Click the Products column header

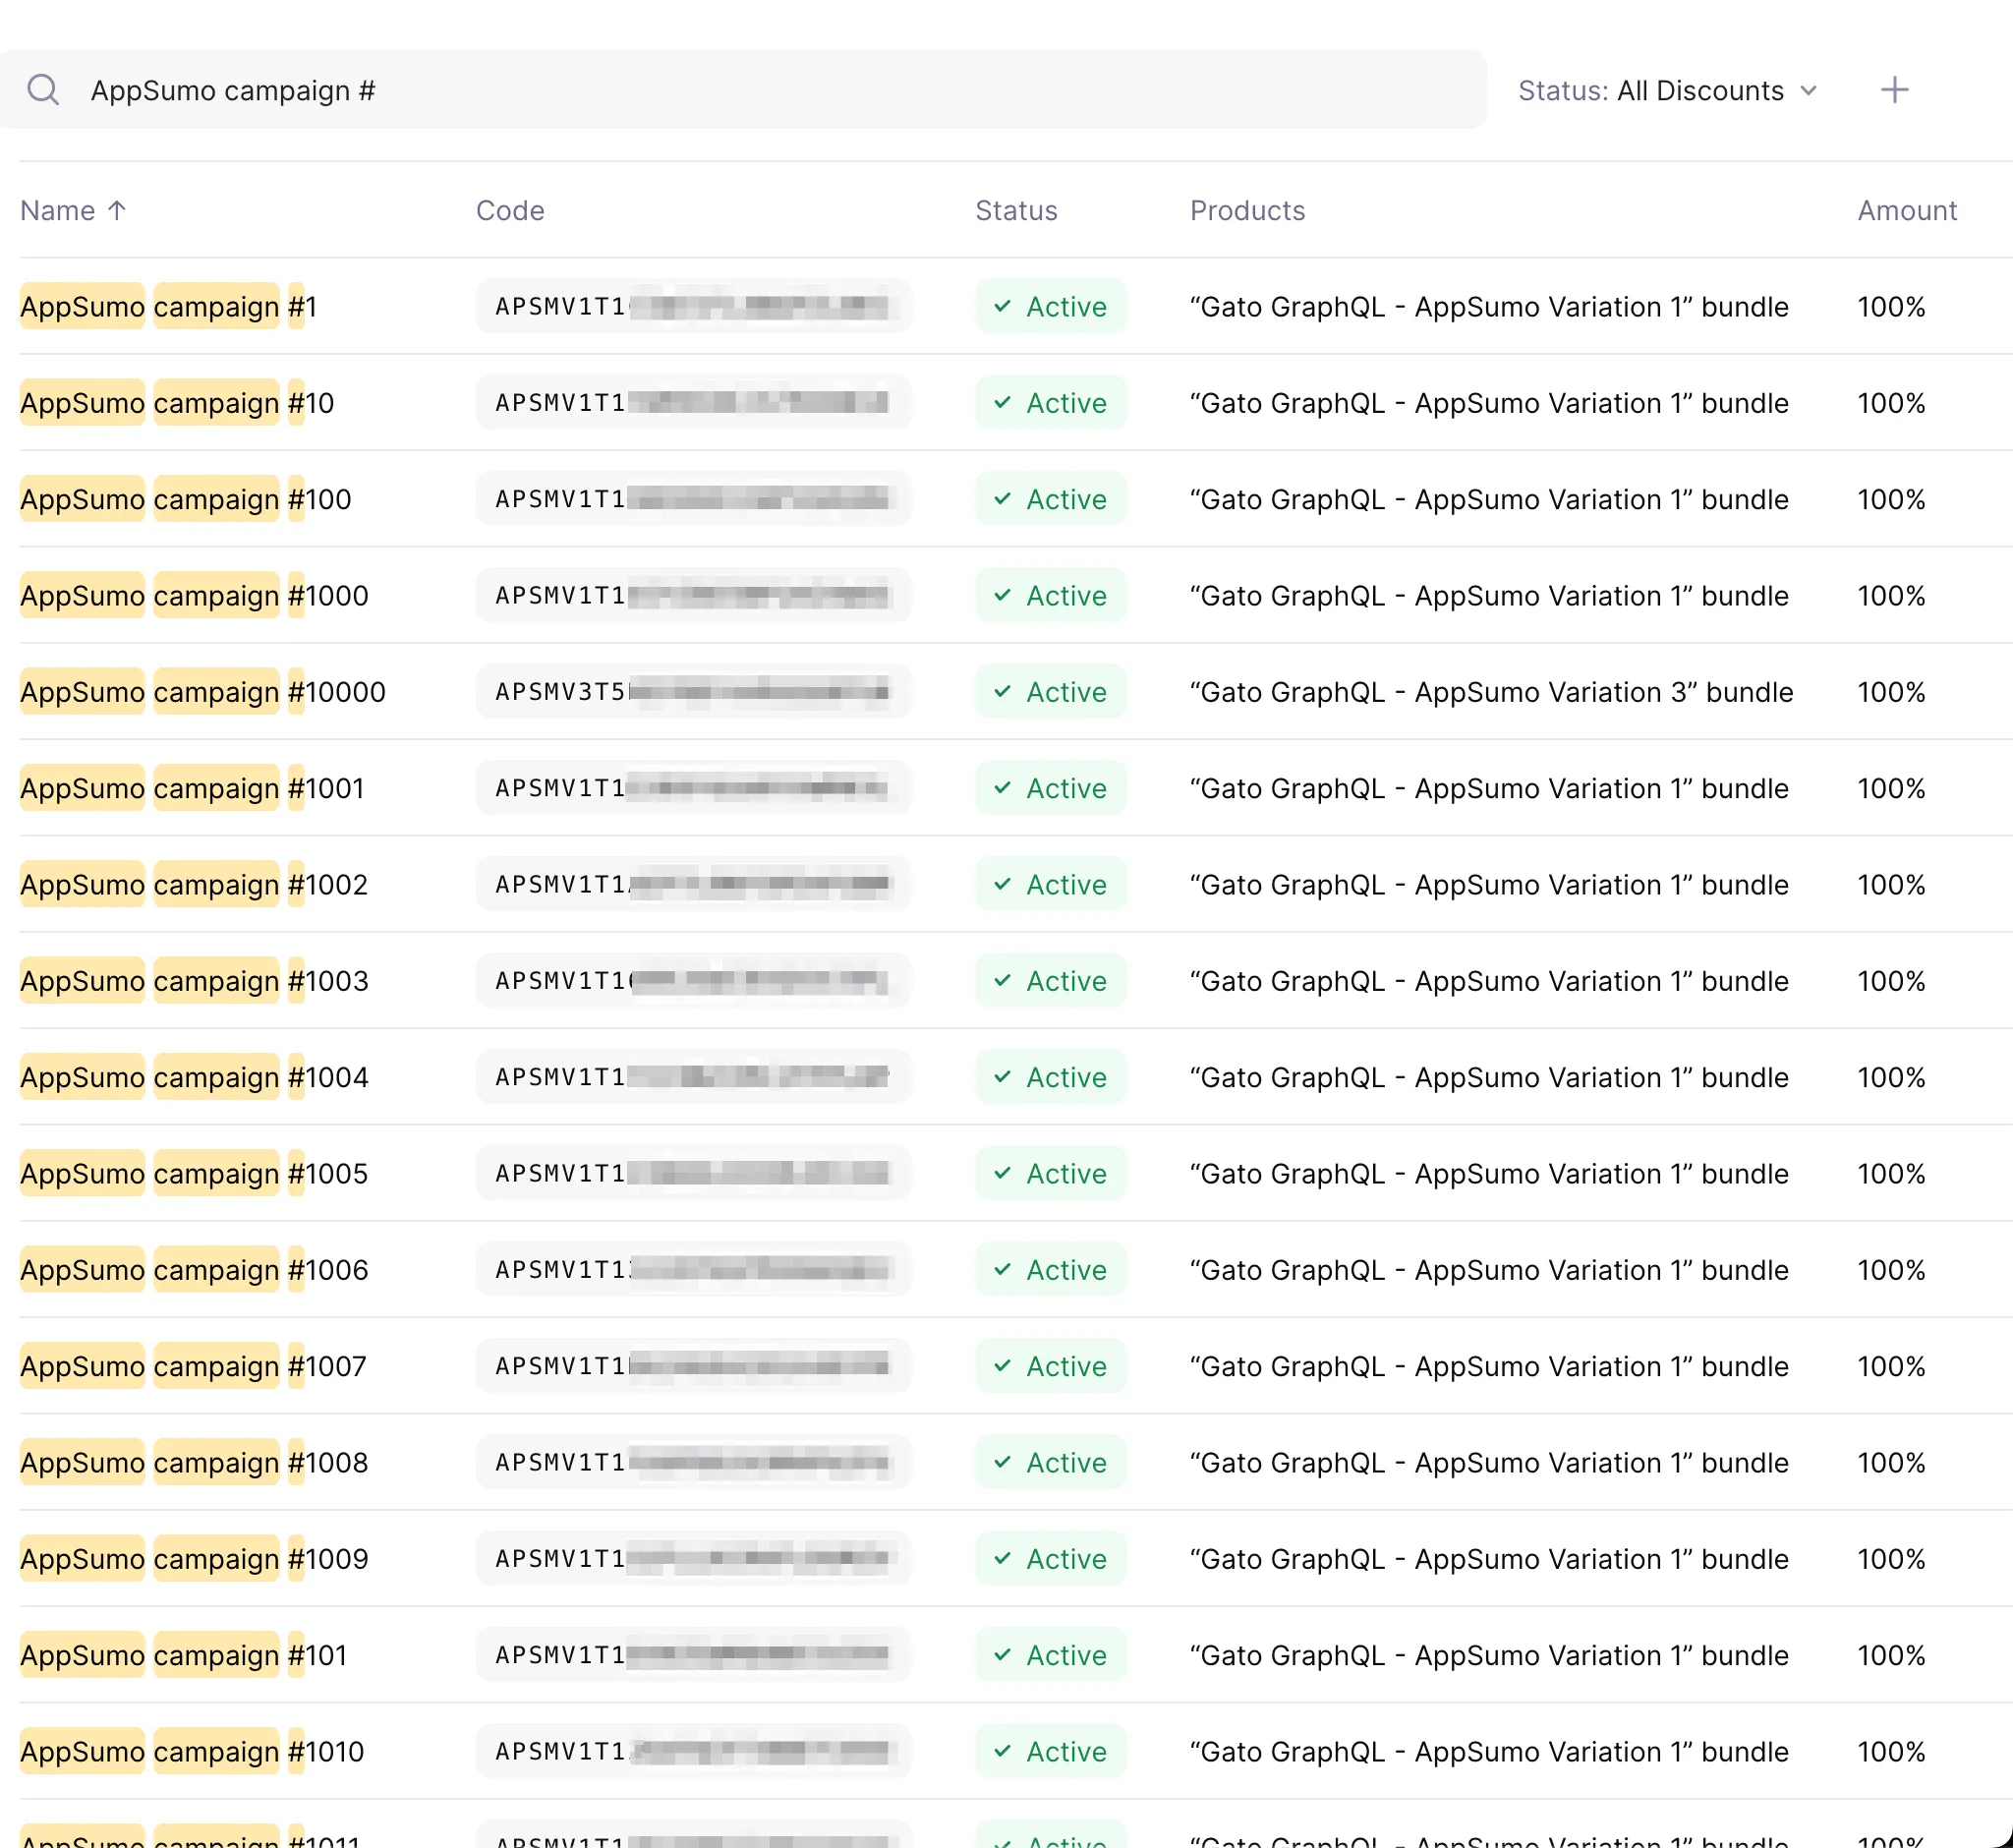tap(1247, 211)
